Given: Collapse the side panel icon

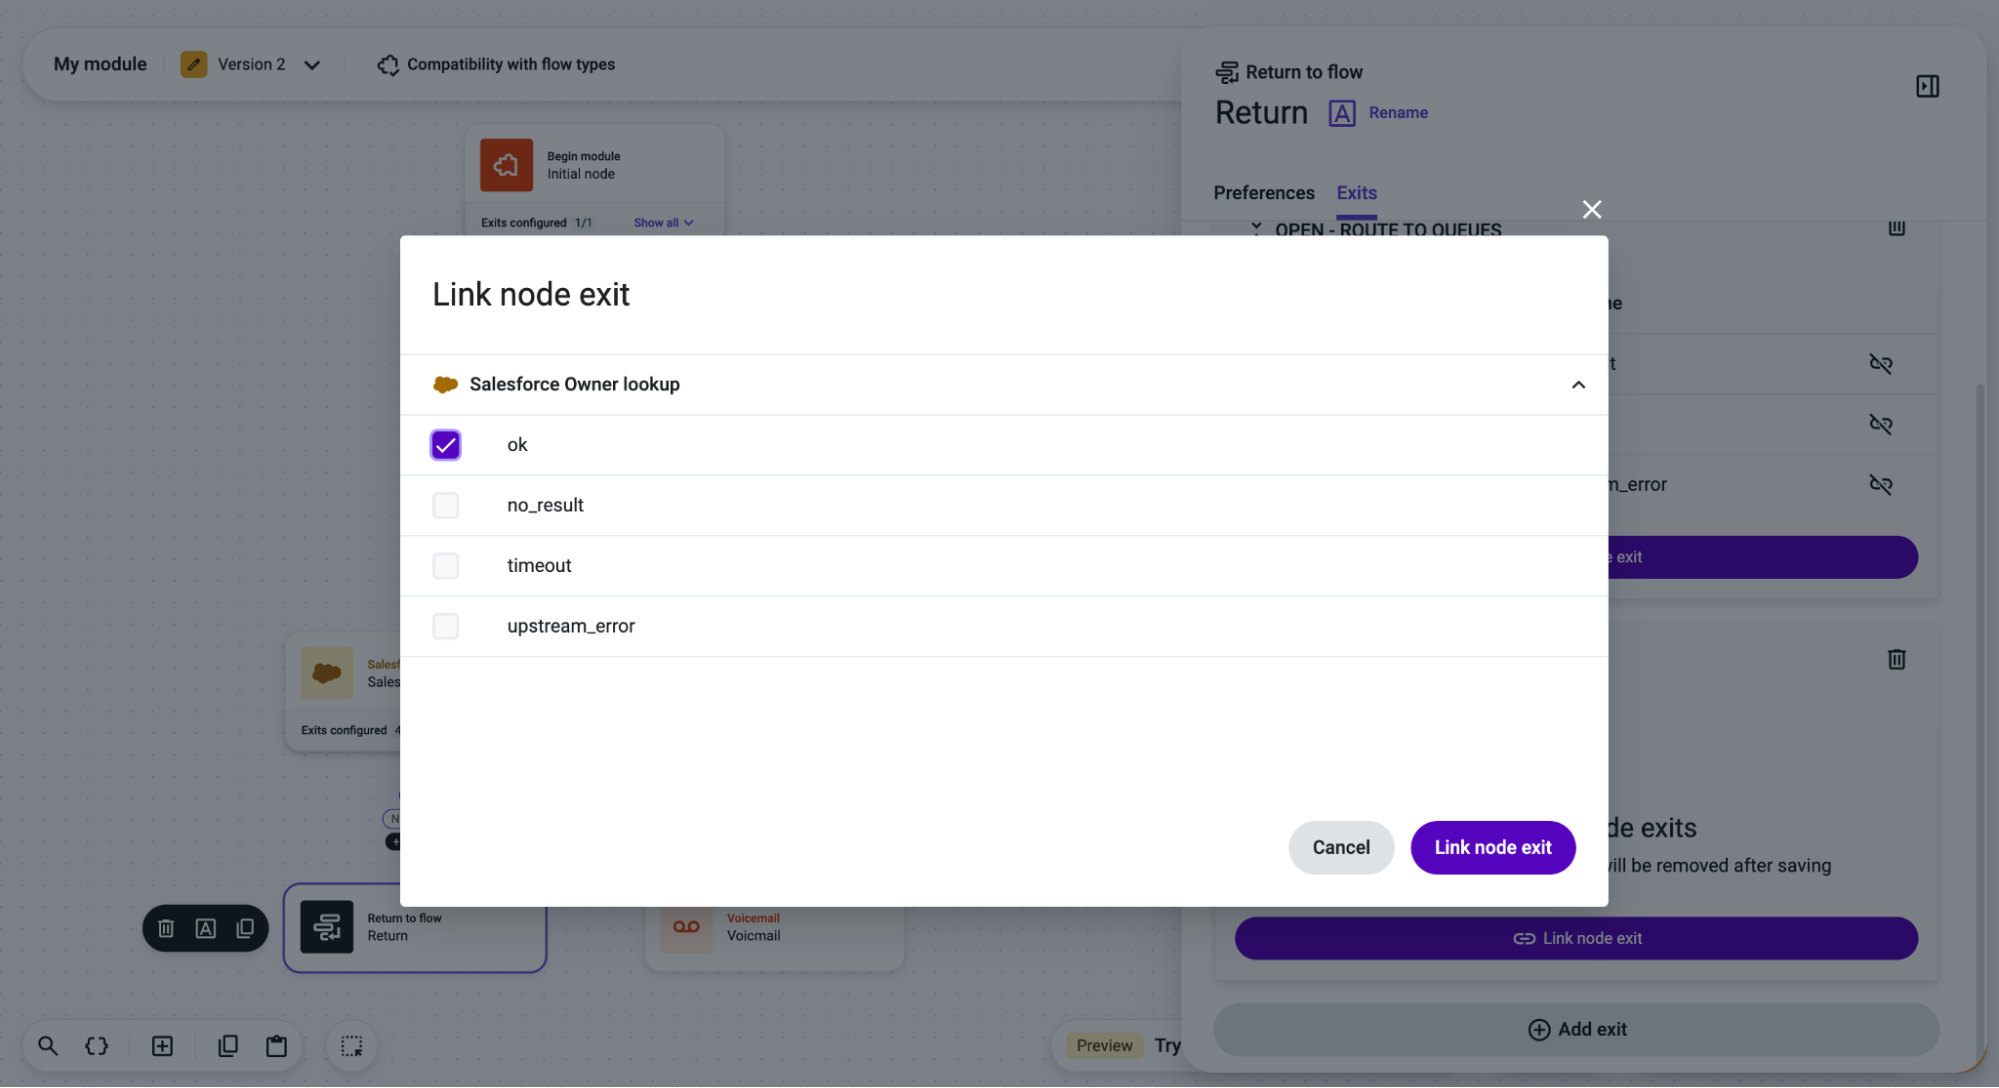Looking at the screenshot, I should tap(1927, 87).
